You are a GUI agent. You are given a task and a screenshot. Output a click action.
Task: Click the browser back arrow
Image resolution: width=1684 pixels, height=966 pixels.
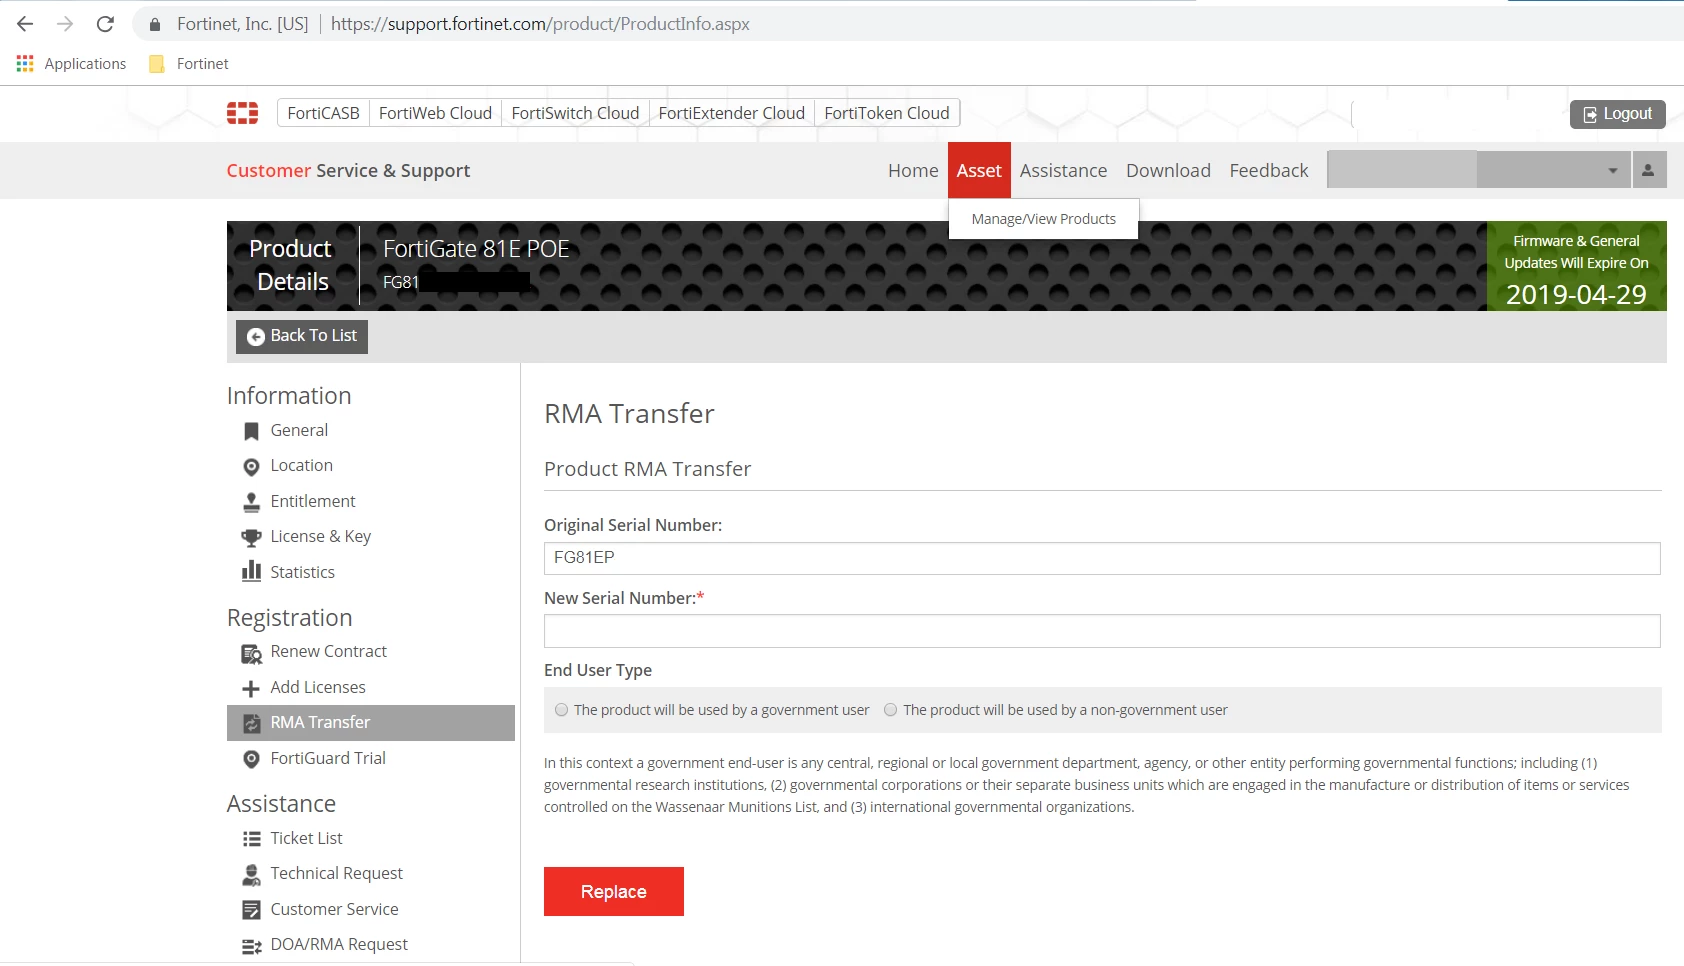click(25, 24)
